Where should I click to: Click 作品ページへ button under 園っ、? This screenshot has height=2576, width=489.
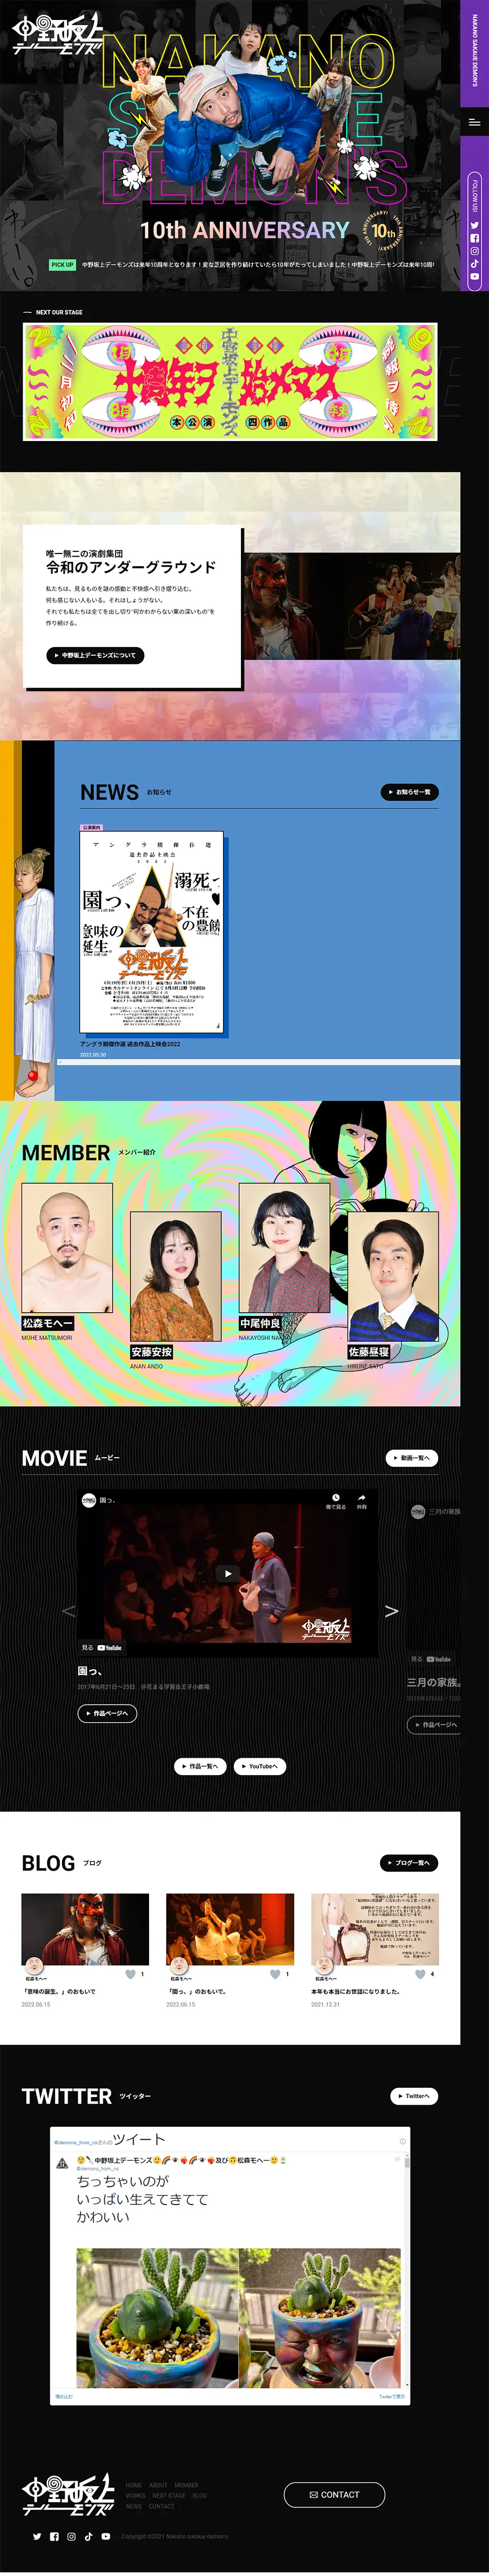107,1713
